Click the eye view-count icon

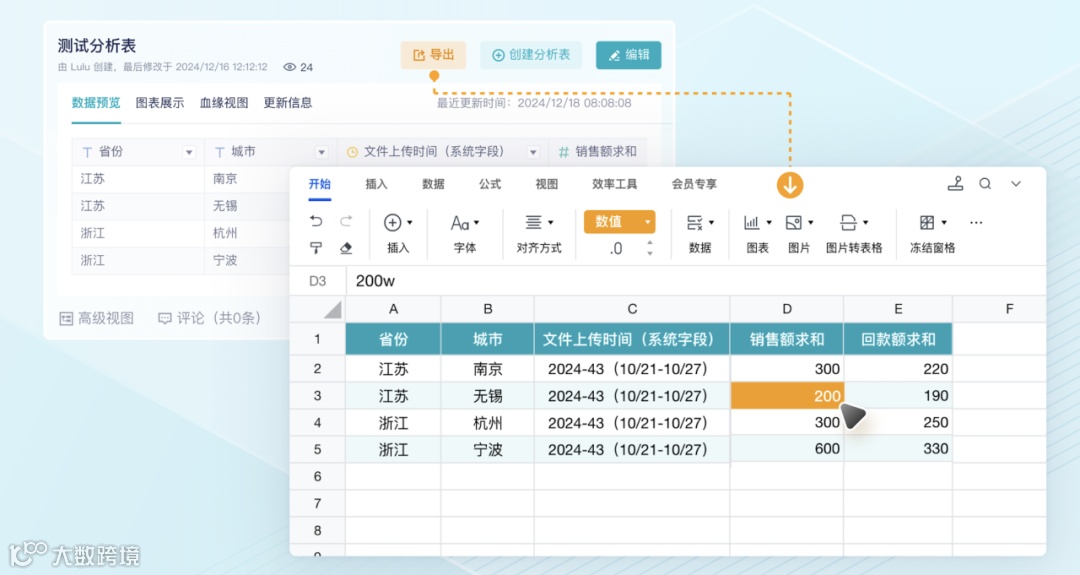click(x=290, y=67)
